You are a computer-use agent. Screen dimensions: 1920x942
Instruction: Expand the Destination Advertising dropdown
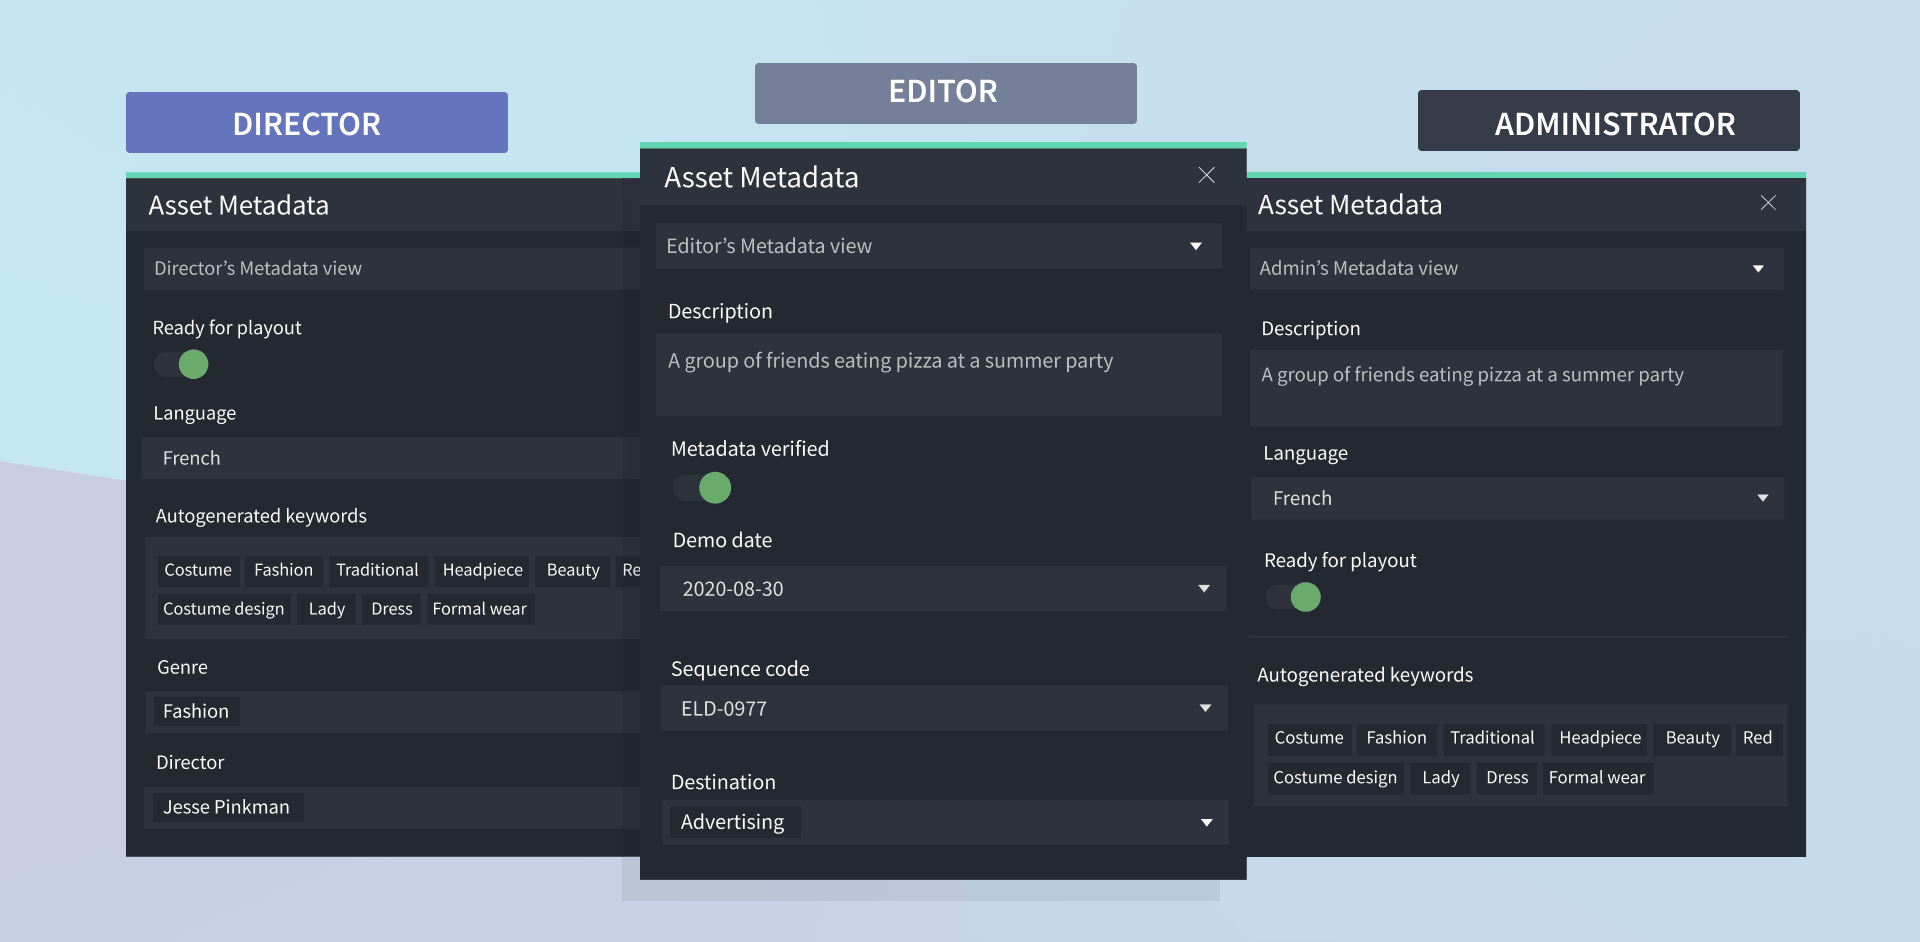pos(1206,822)
